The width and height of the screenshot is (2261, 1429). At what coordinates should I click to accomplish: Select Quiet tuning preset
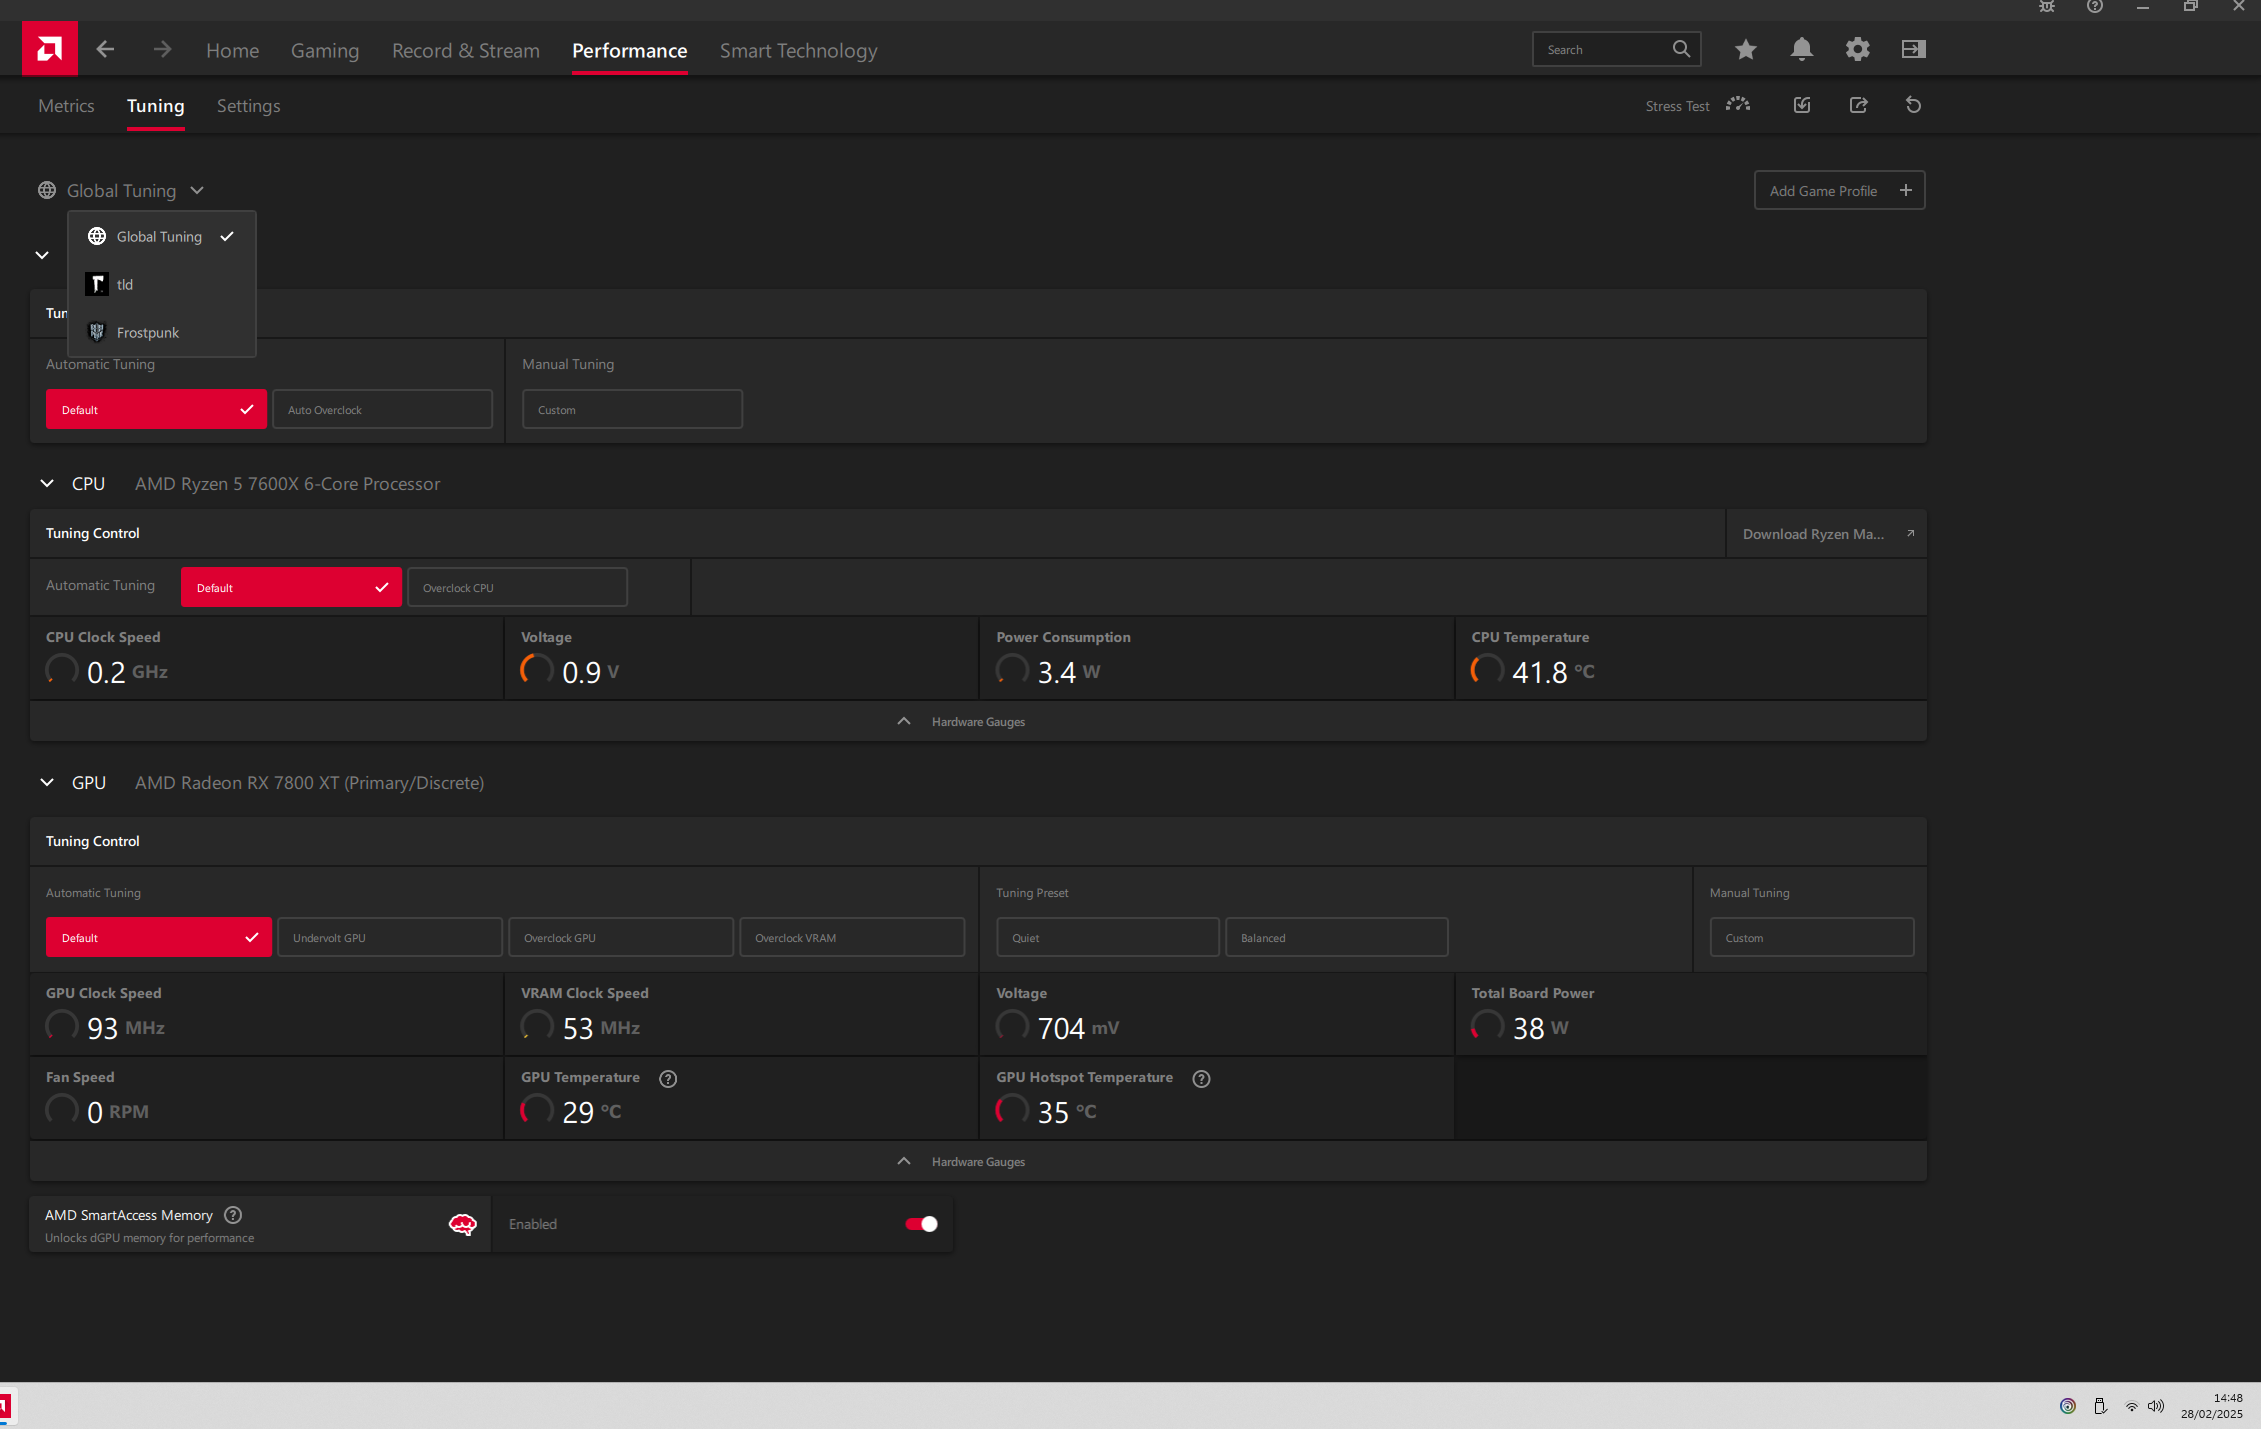[x=1107, y=937]
